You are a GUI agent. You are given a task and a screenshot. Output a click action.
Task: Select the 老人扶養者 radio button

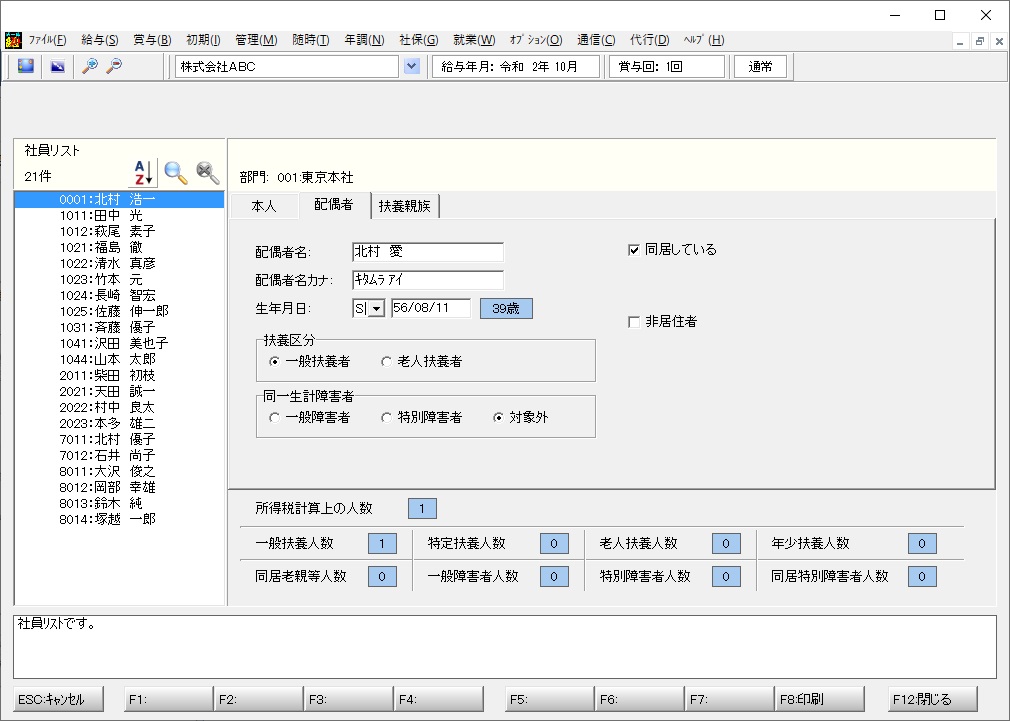tap(386, 361)
